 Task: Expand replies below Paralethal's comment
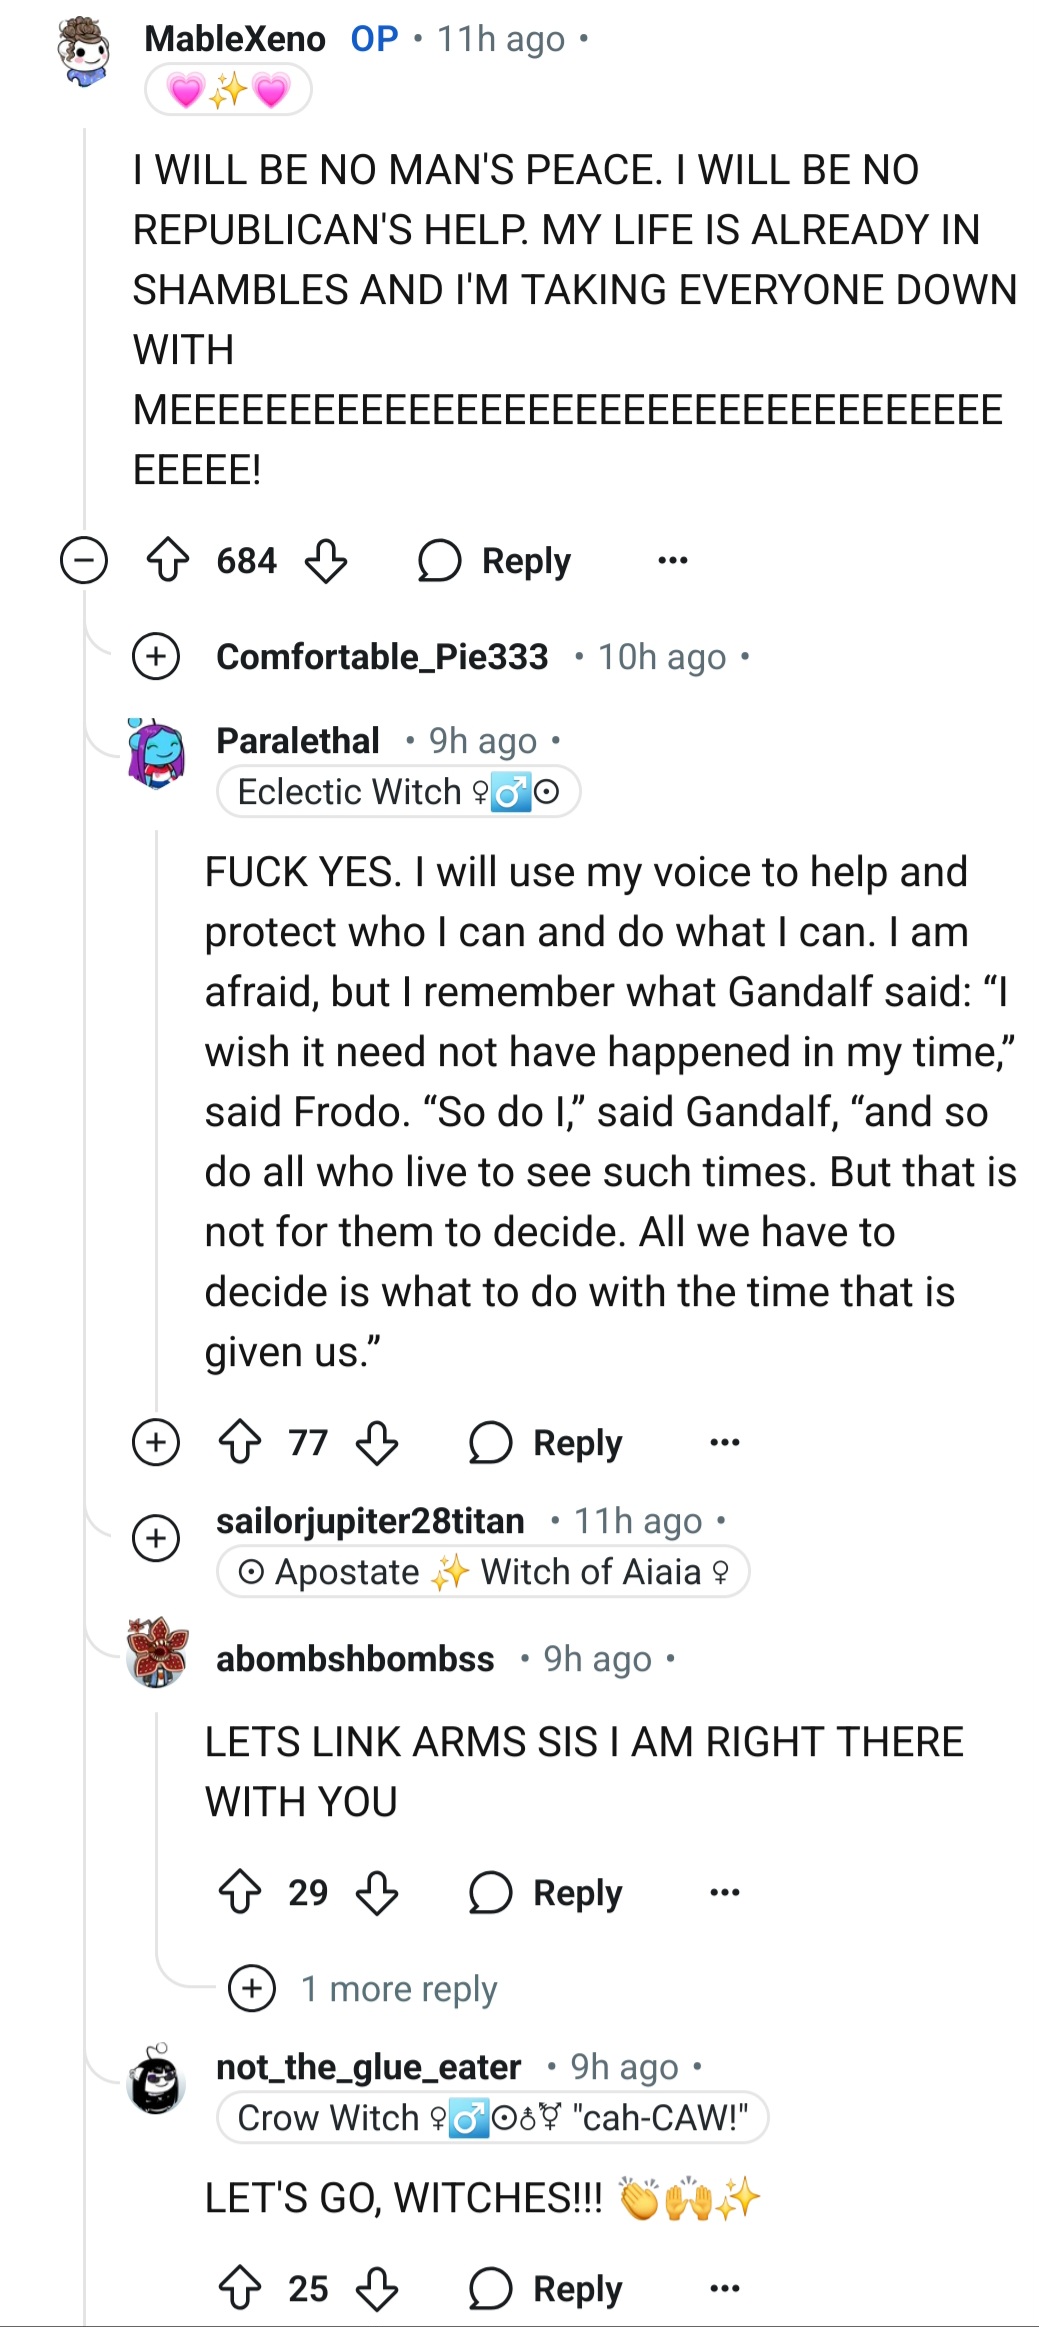pos(156,1442)
